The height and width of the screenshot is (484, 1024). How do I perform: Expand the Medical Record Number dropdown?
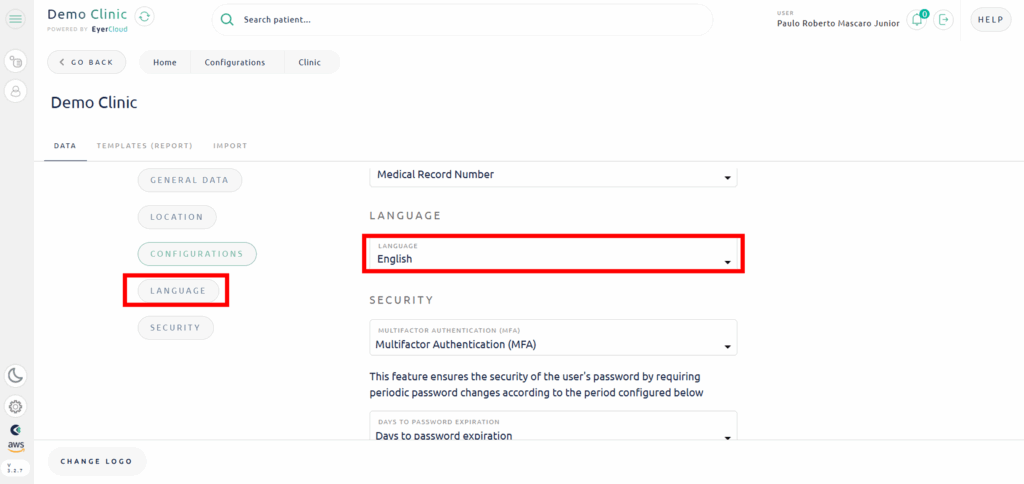(x=553, y=175)
